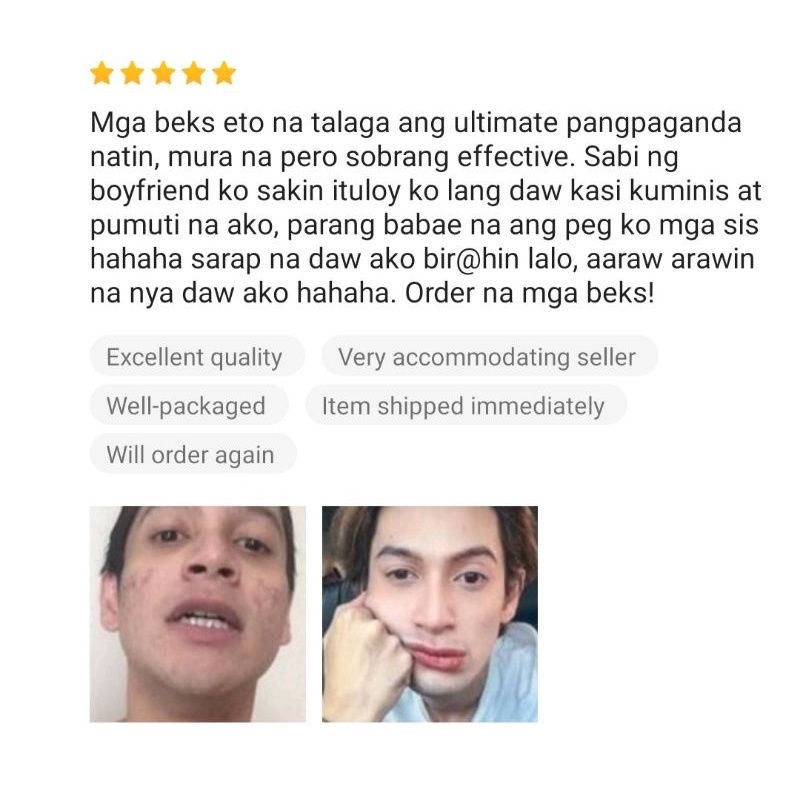This screenshot has height=800, width=800.
Task: Open the right review photo with fist on cheek
Action: pyautogui.click(x=430, y=614)
